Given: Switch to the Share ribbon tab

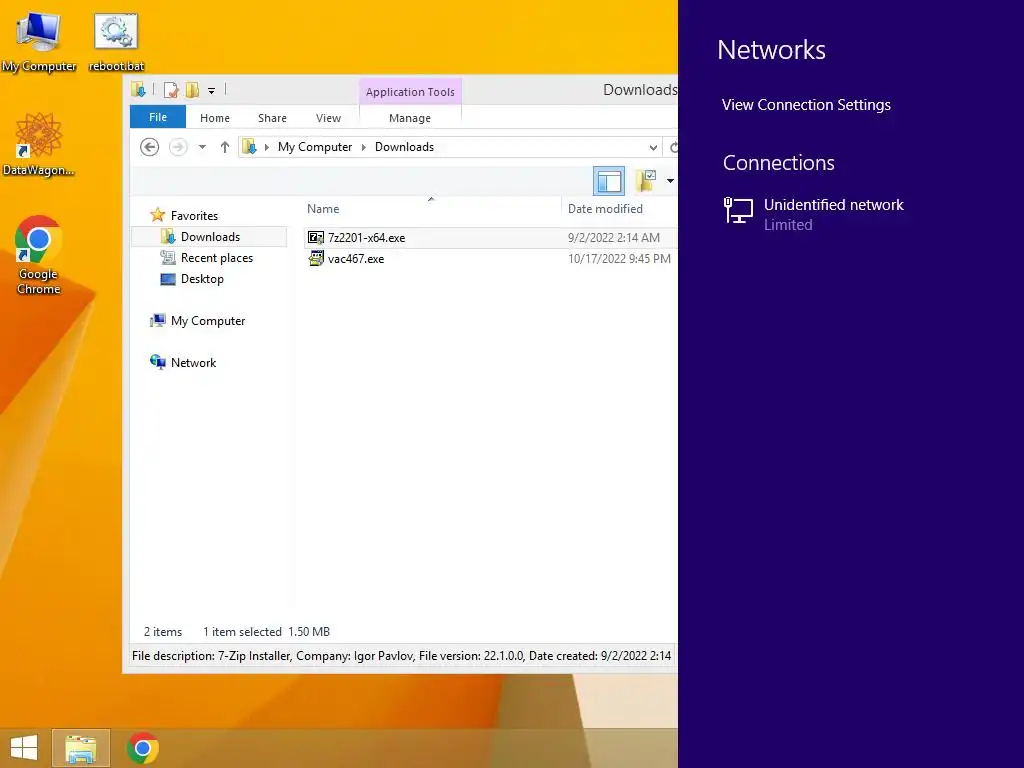Looking at the screenshot, I should tap(272, 118).
